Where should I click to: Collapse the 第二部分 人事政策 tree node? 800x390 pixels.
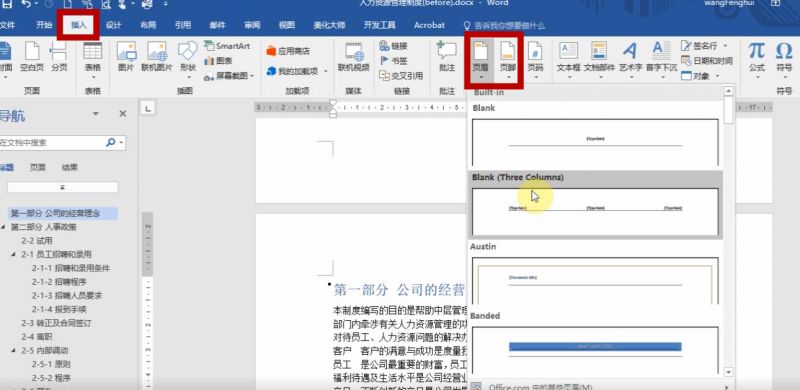4,227
